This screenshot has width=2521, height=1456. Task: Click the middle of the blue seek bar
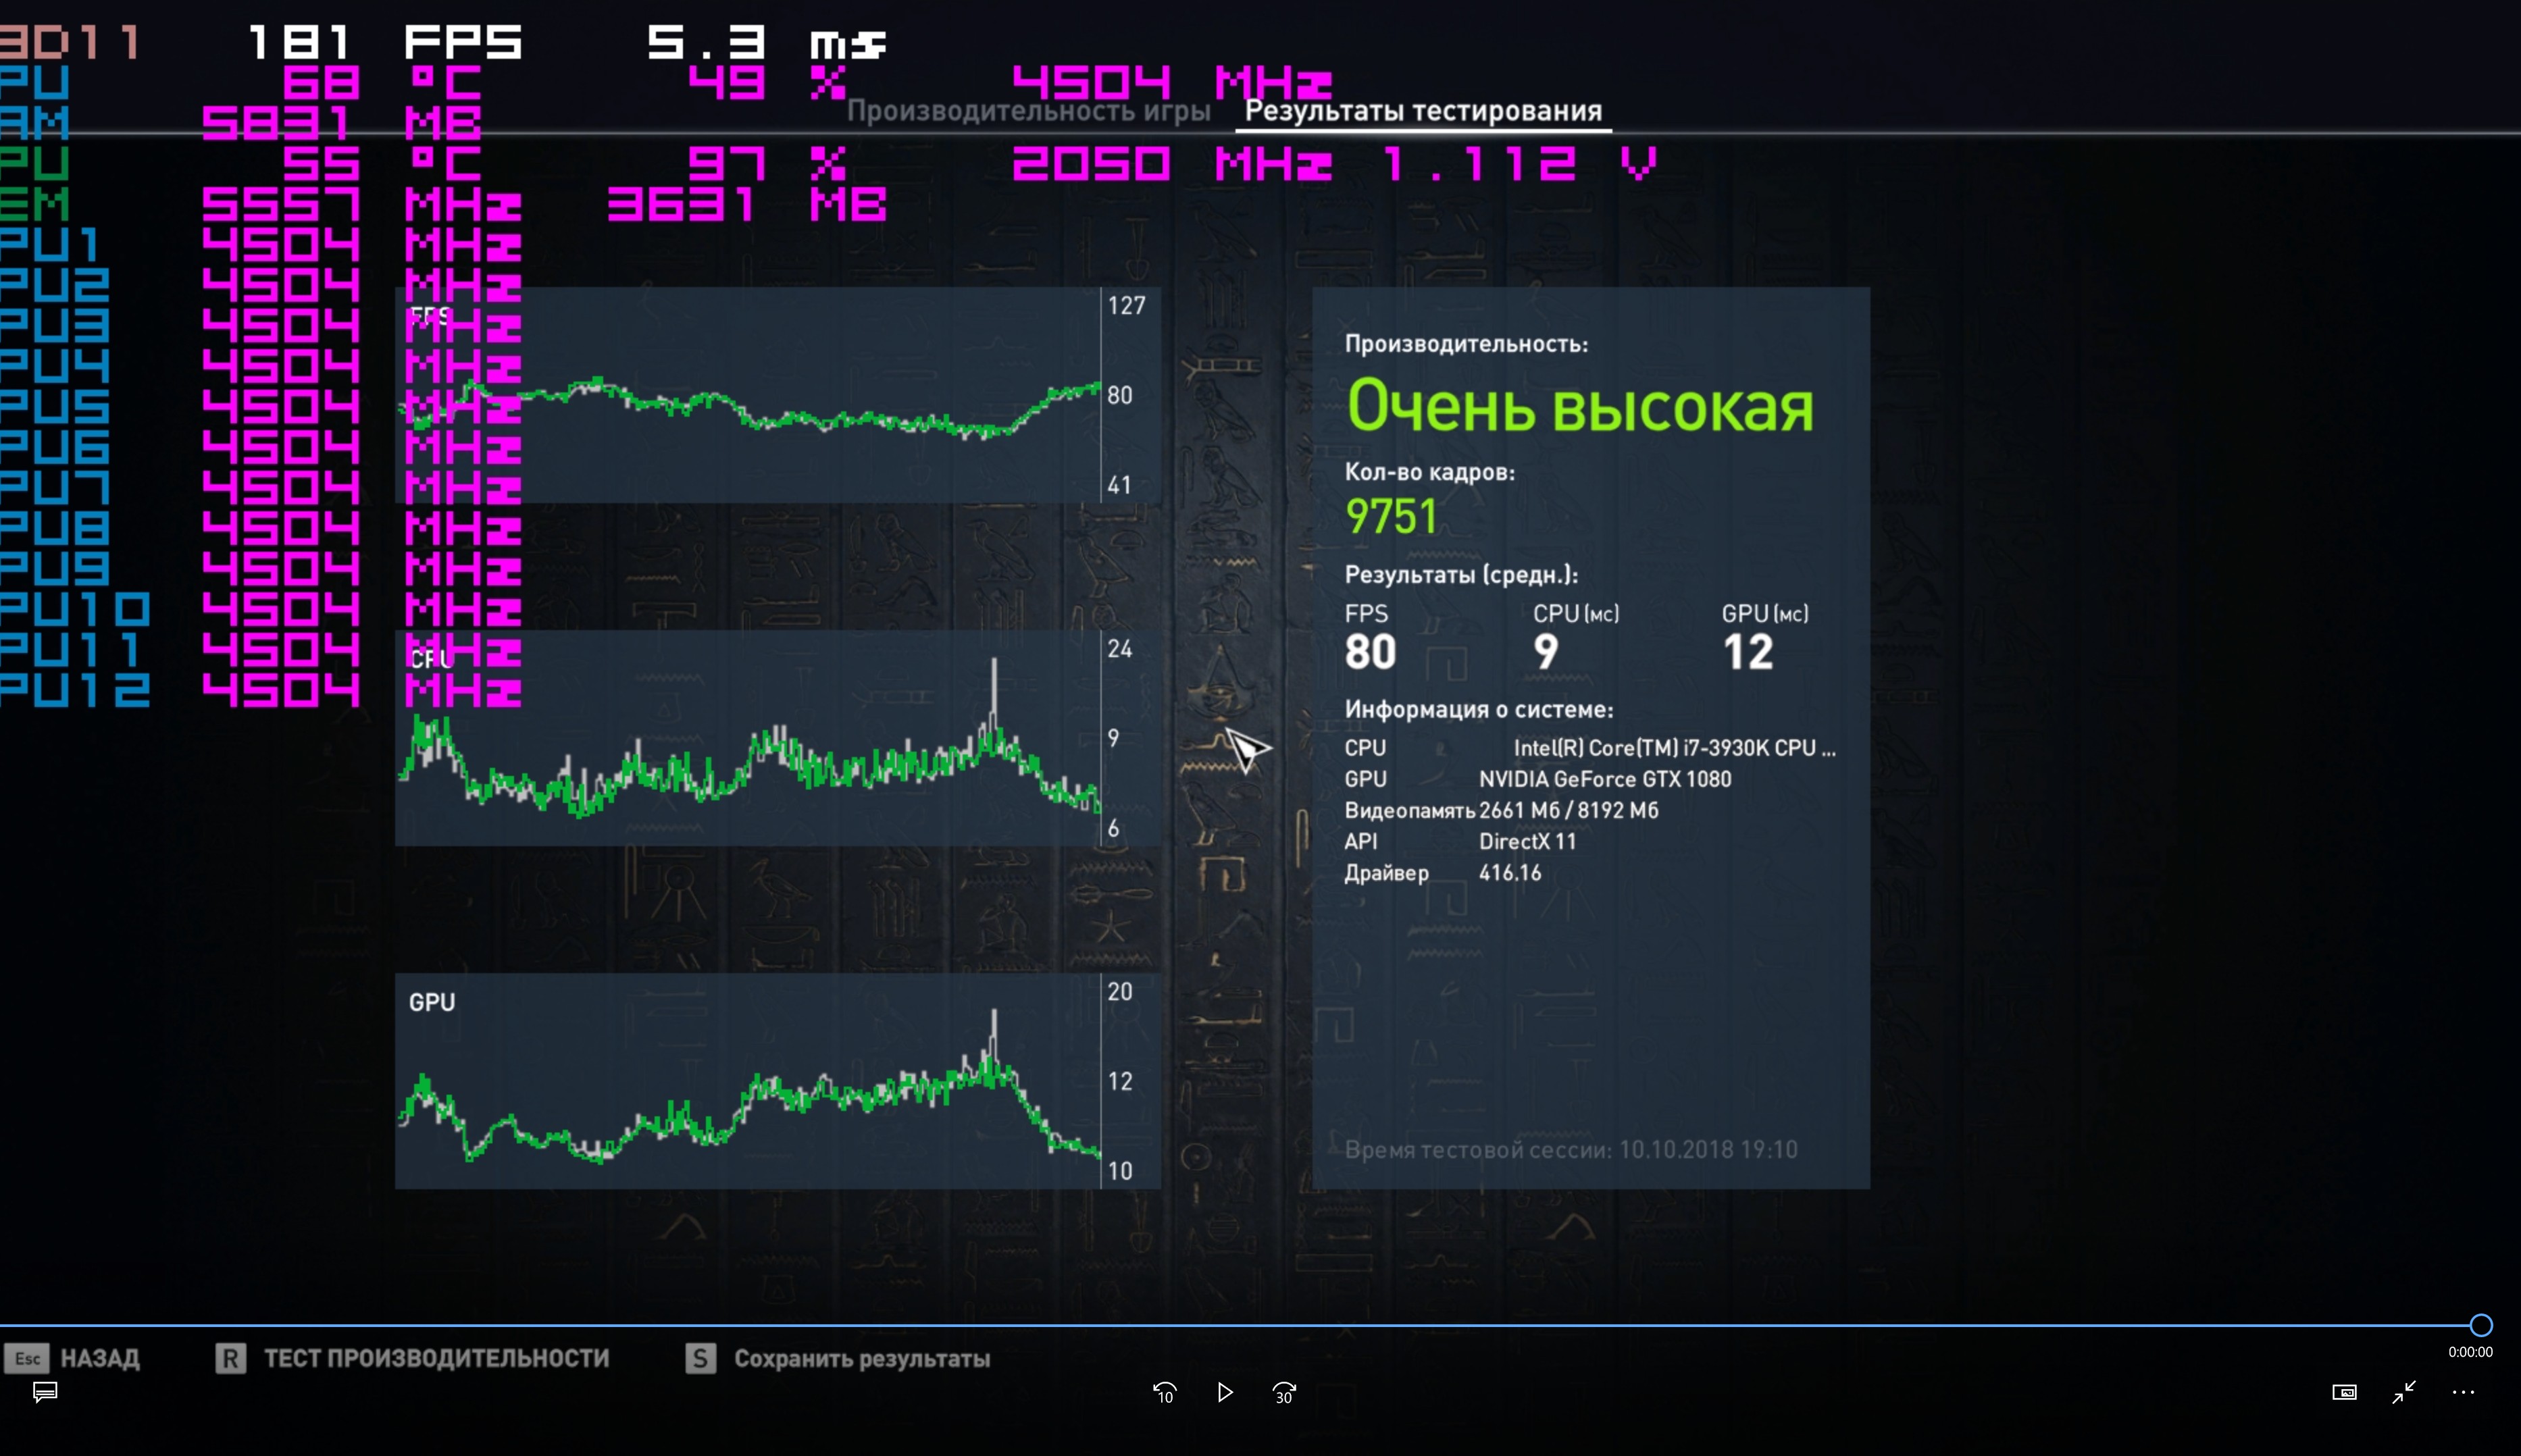click(x=1240, y=1325)
